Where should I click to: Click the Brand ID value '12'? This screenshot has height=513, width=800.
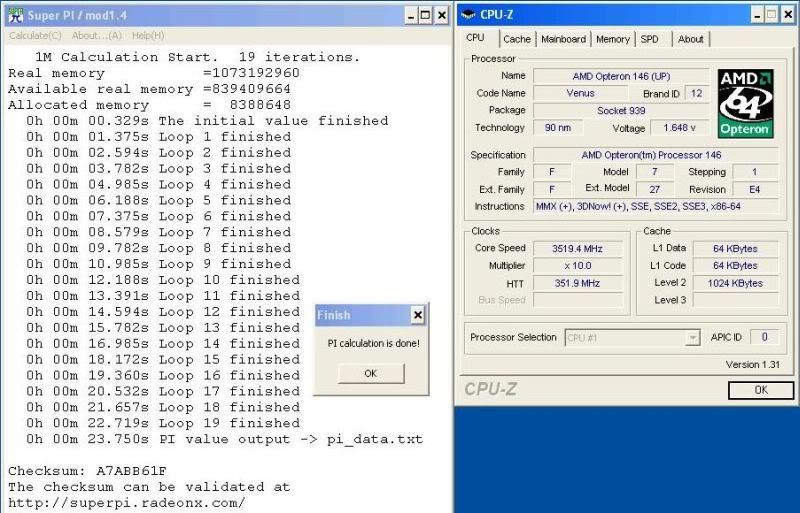click(696, 93)
